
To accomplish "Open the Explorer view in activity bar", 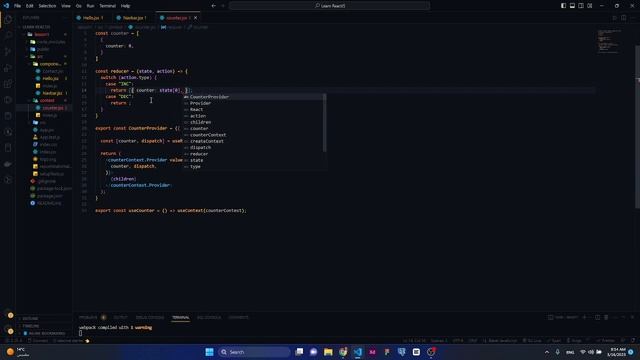I will (8, 19).
